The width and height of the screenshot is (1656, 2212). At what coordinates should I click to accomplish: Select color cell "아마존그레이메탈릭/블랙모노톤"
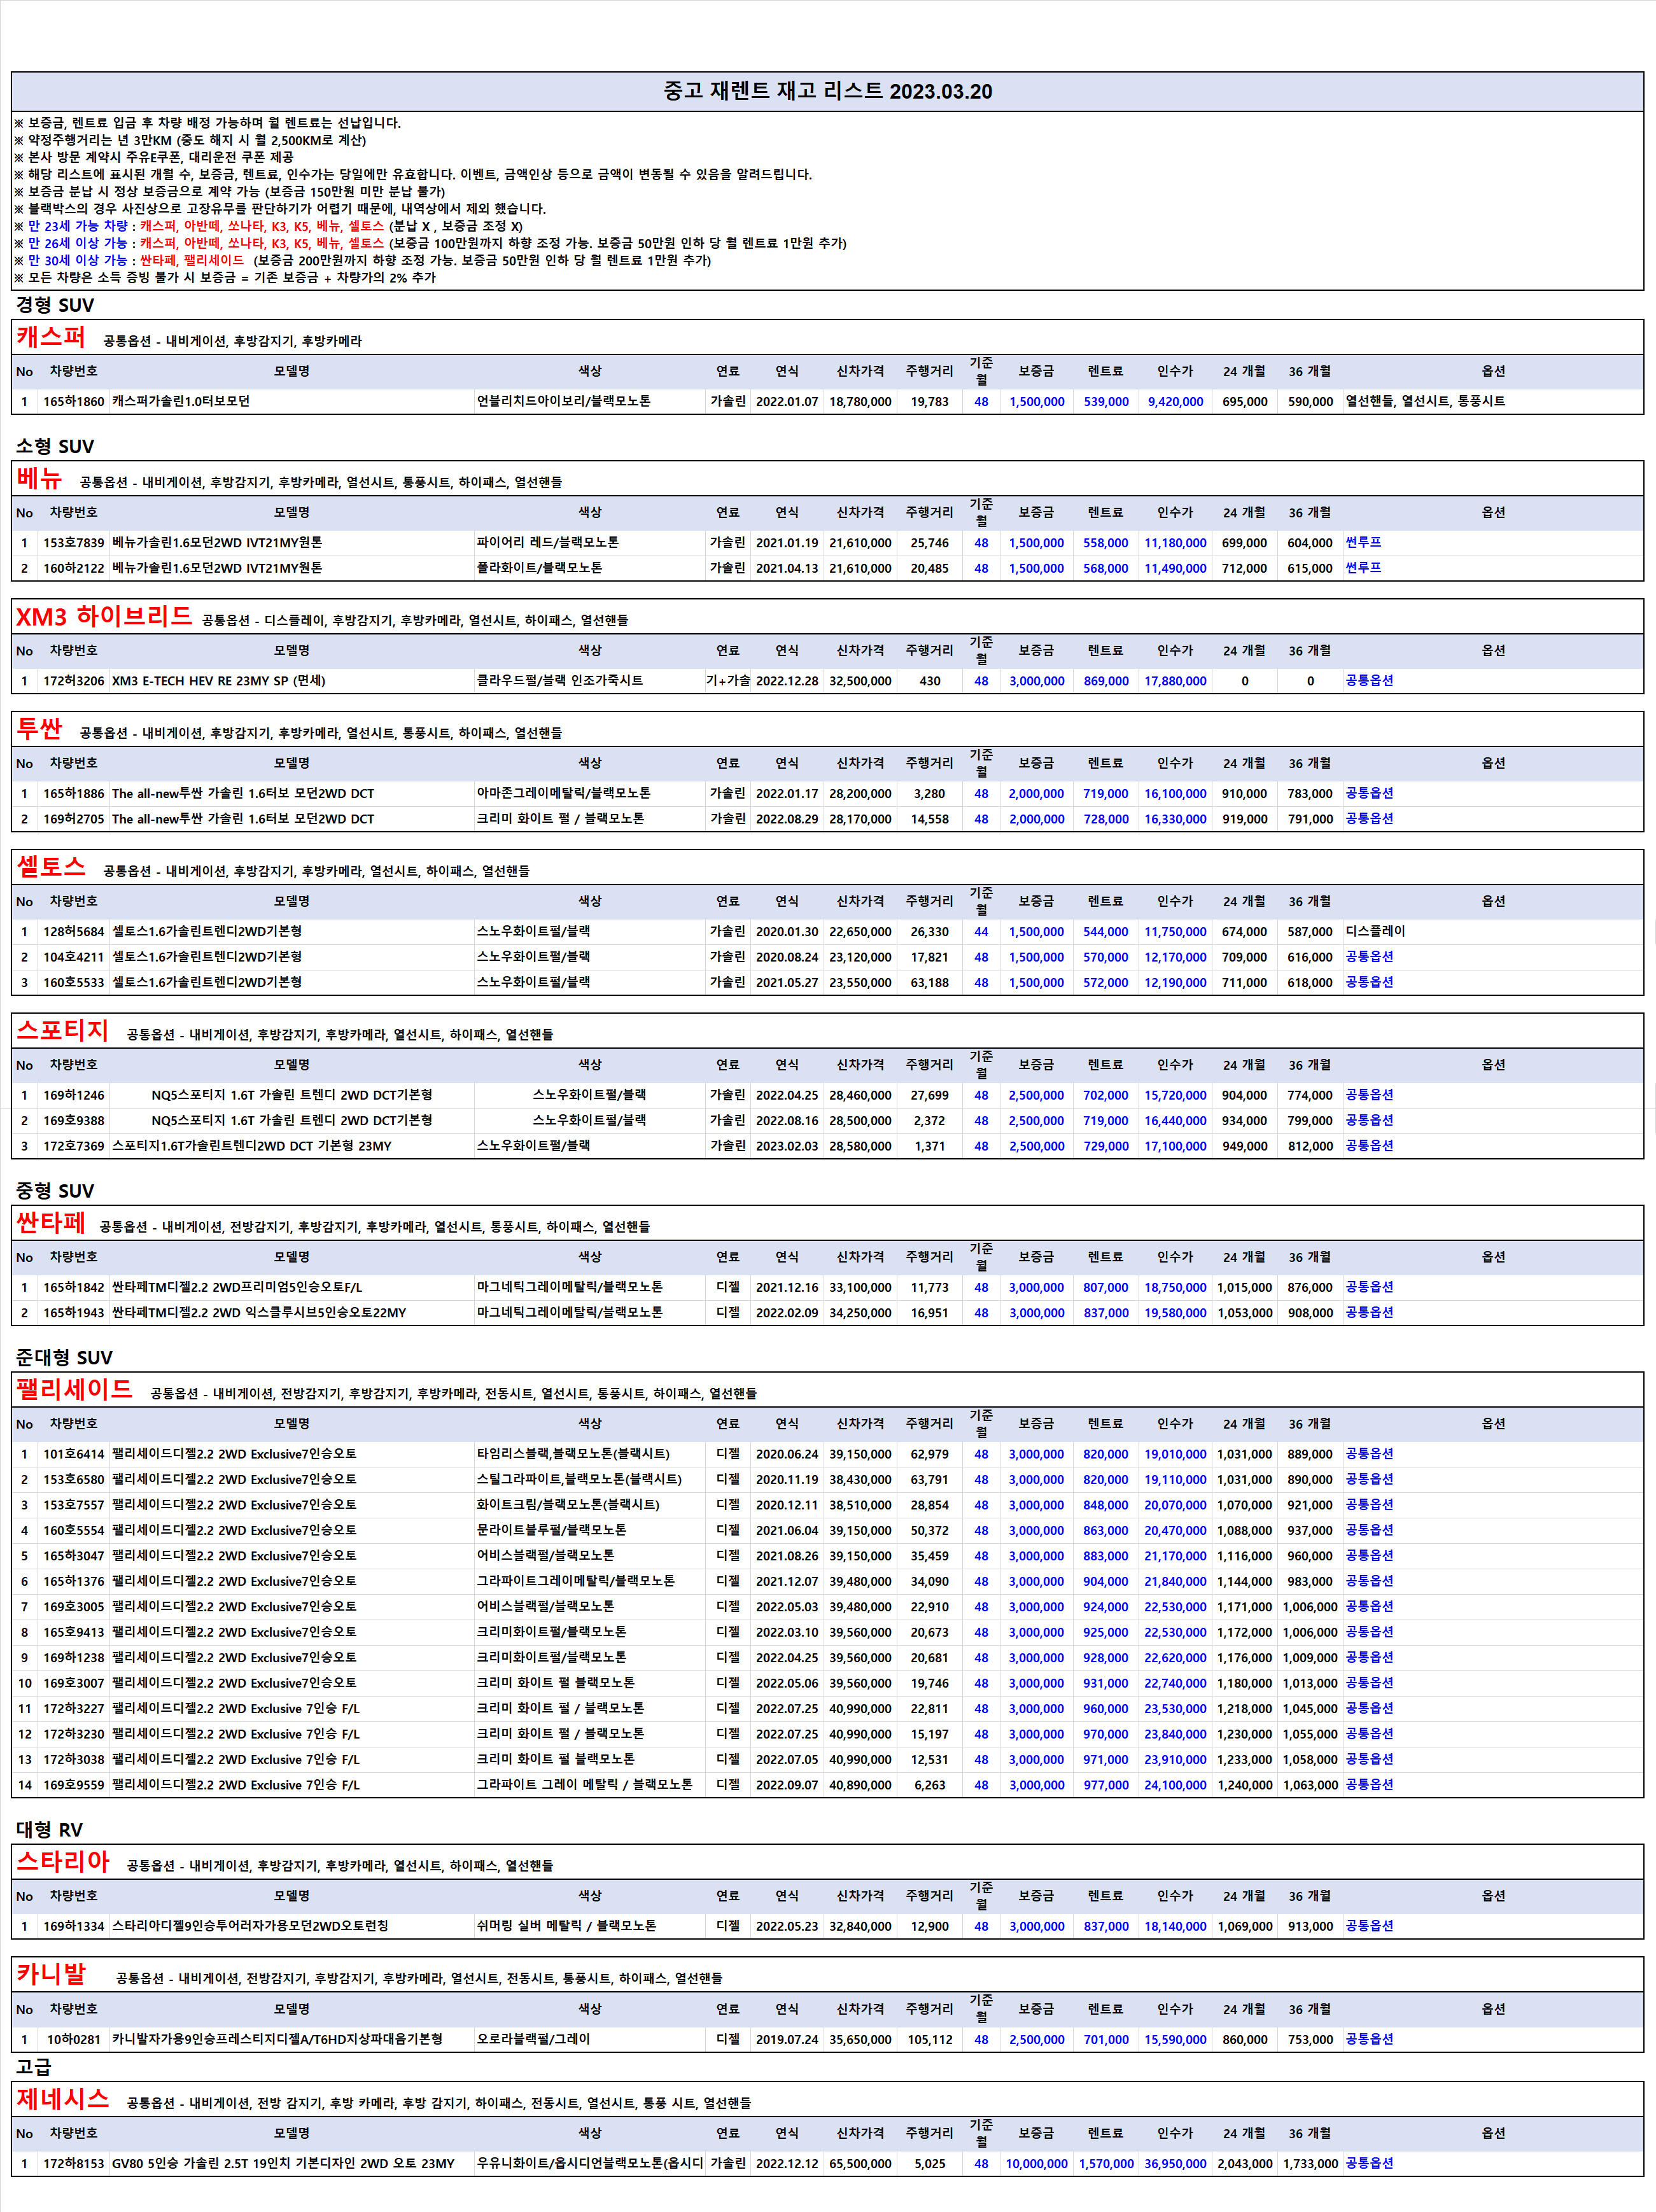(x=564, y=793)
